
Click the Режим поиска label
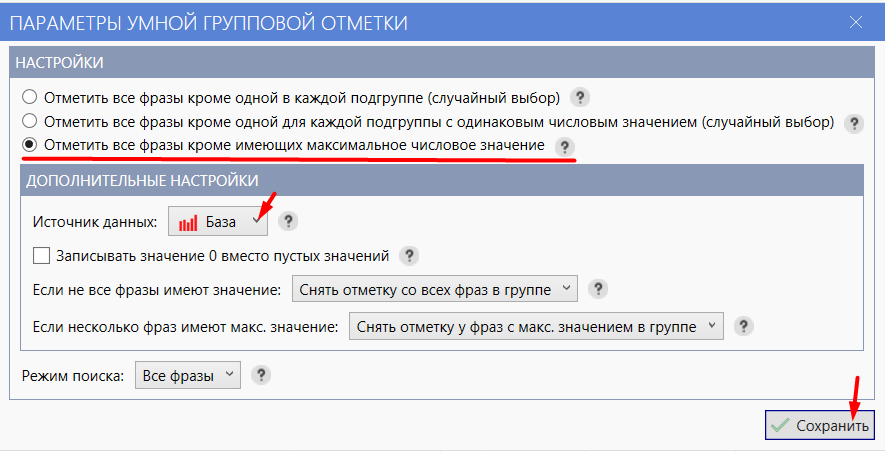tap(73, 375)
